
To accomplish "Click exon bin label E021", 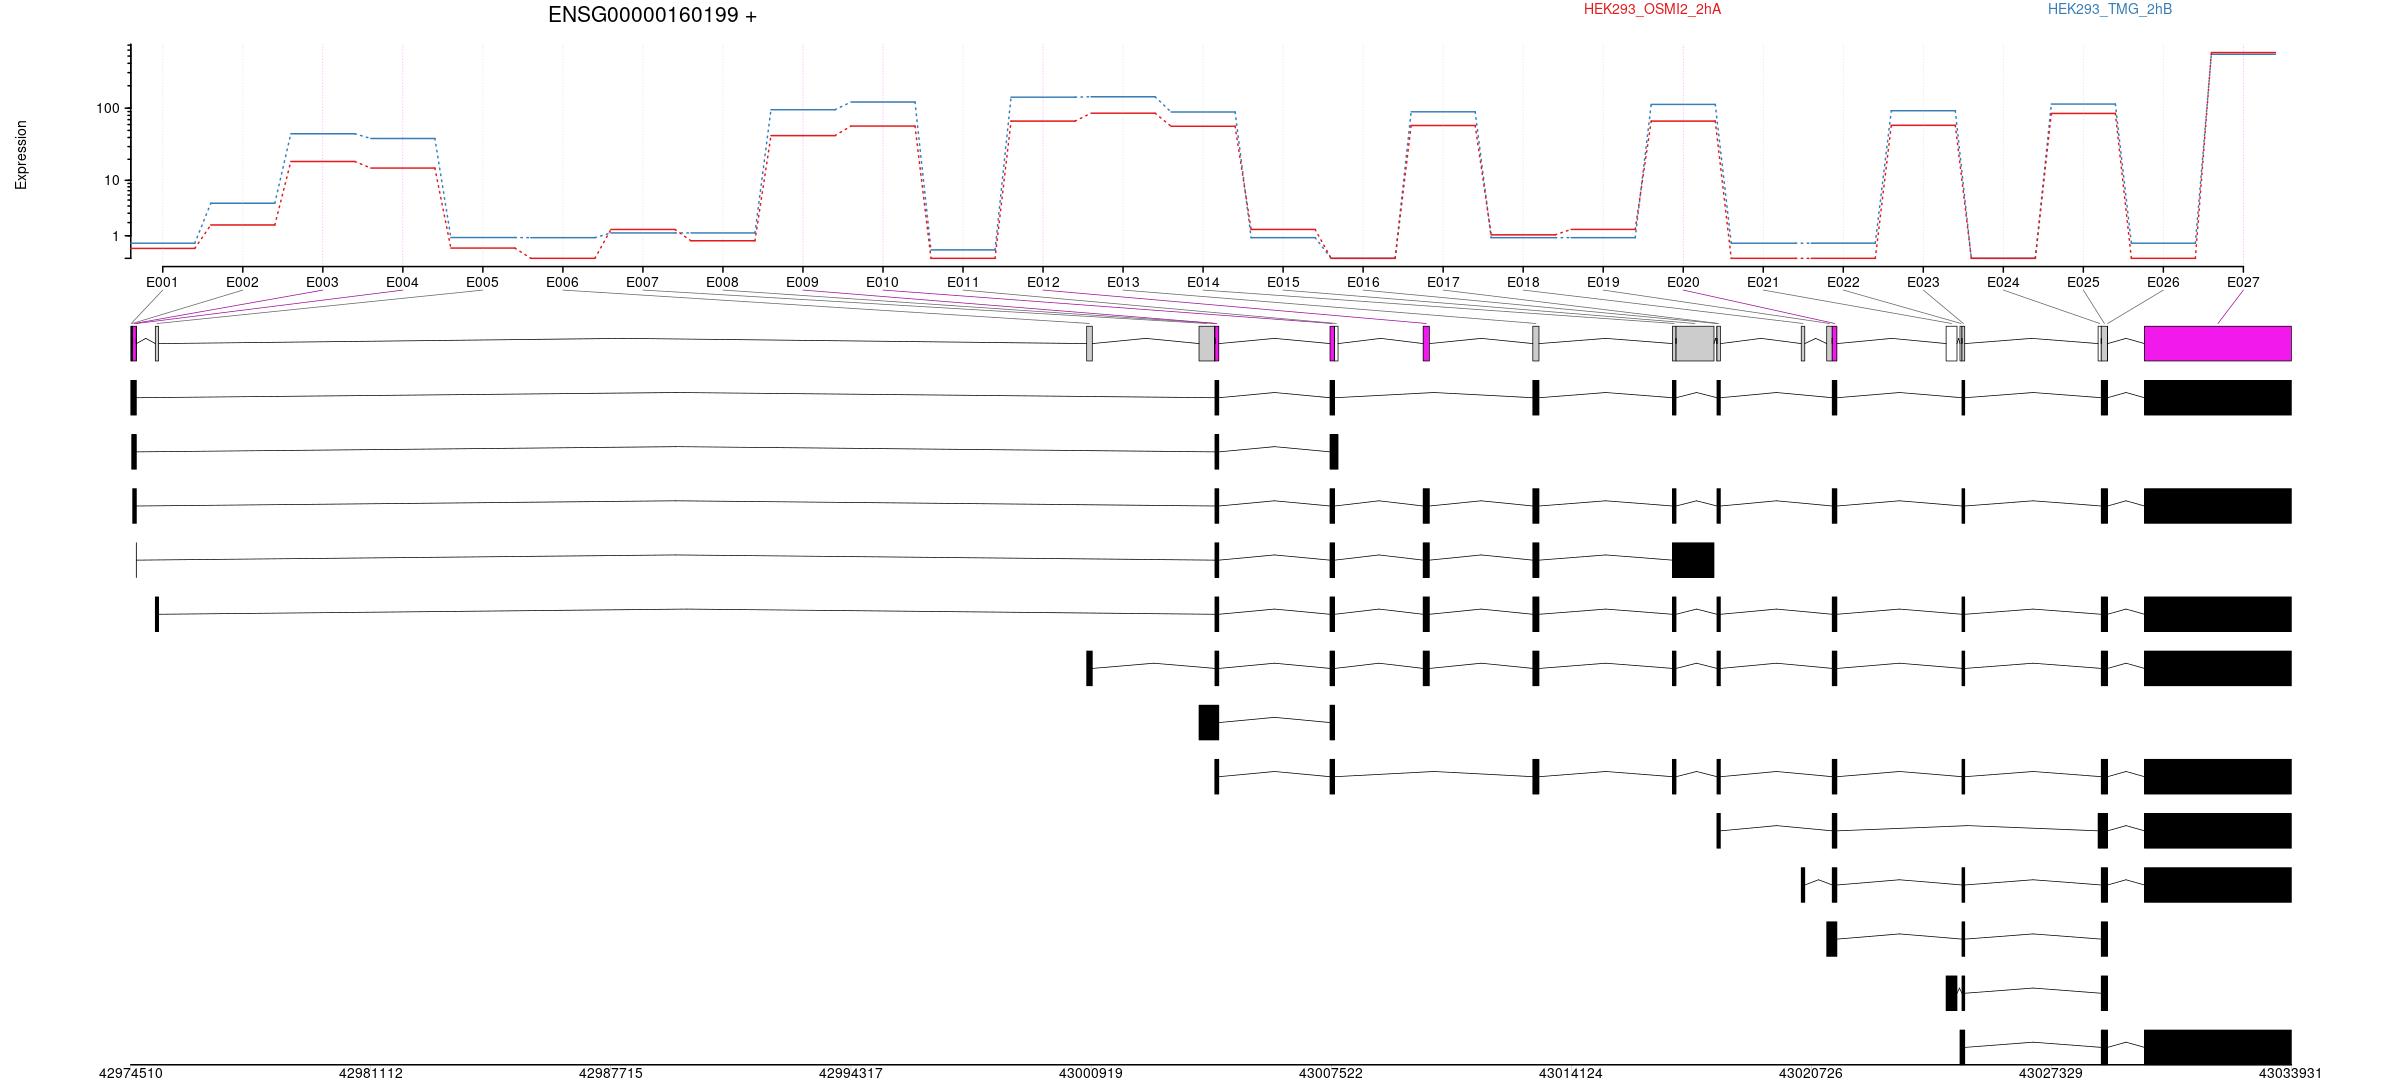I will tap(1763, 282).
